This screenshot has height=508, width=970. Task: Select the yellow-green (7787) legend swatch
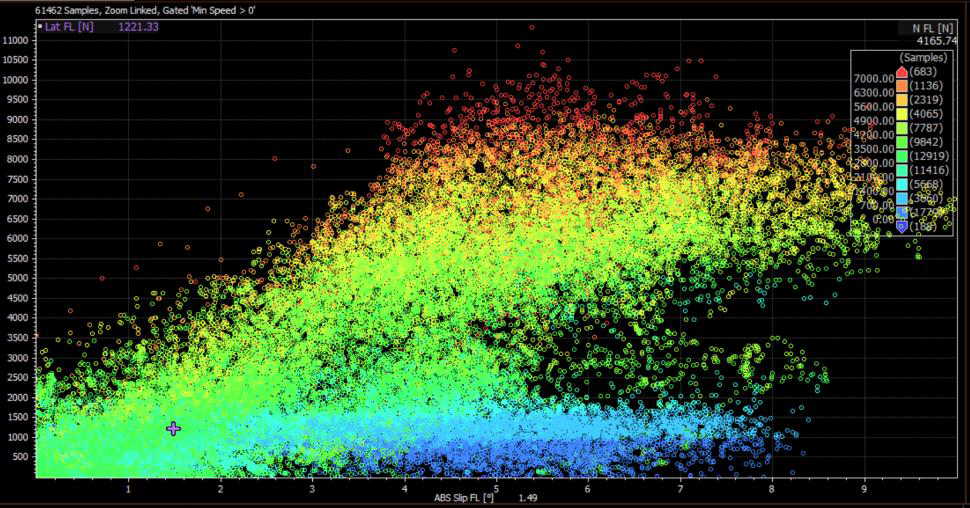(x=902, y=128)
